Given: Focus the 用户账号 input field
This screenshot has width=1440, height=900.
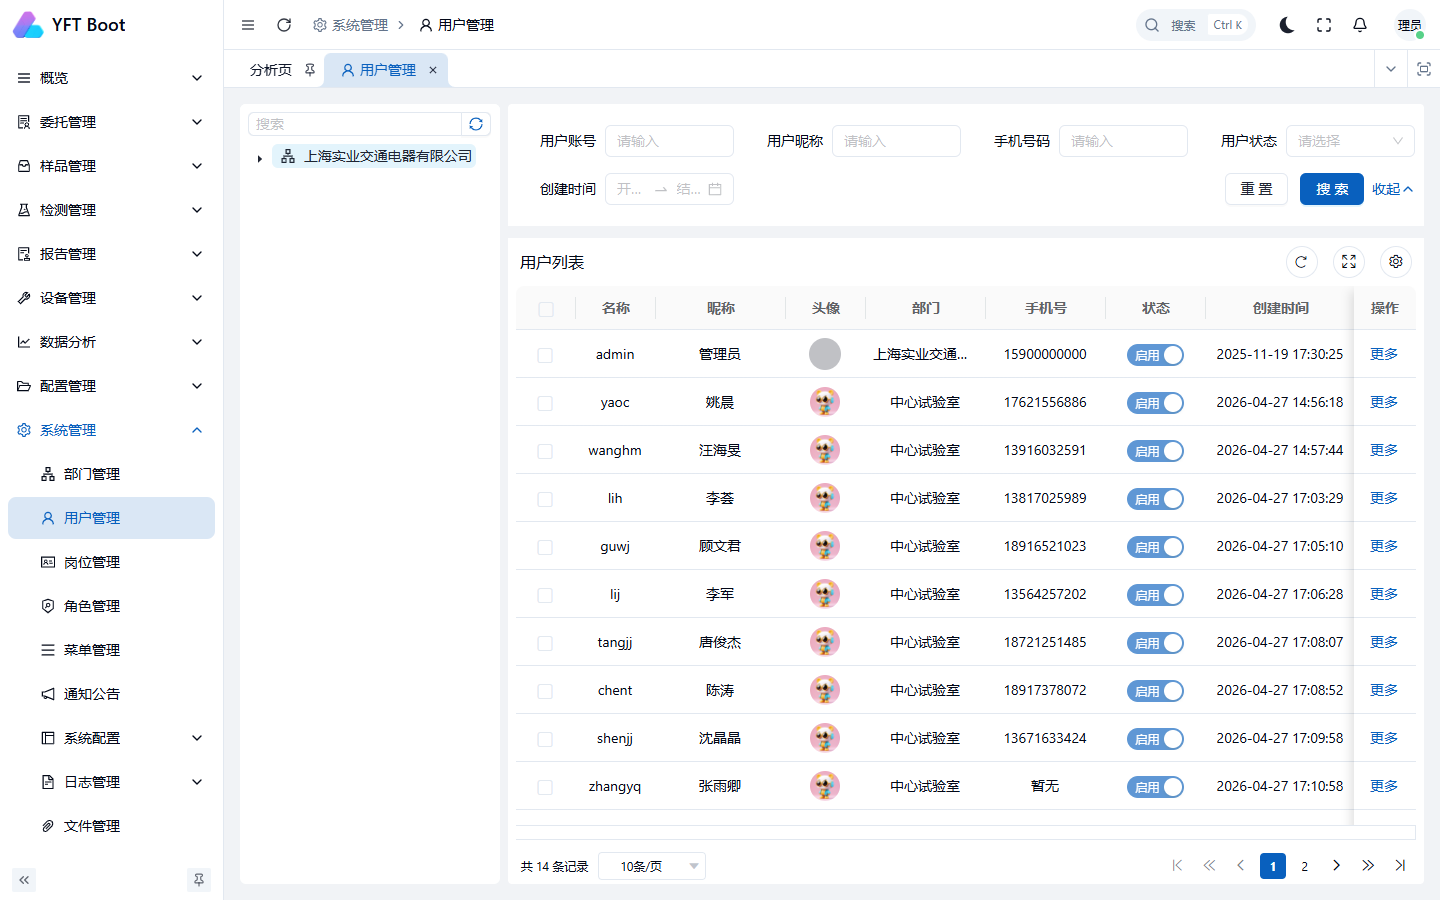Looking at the screenshot, I should [669, 141].
